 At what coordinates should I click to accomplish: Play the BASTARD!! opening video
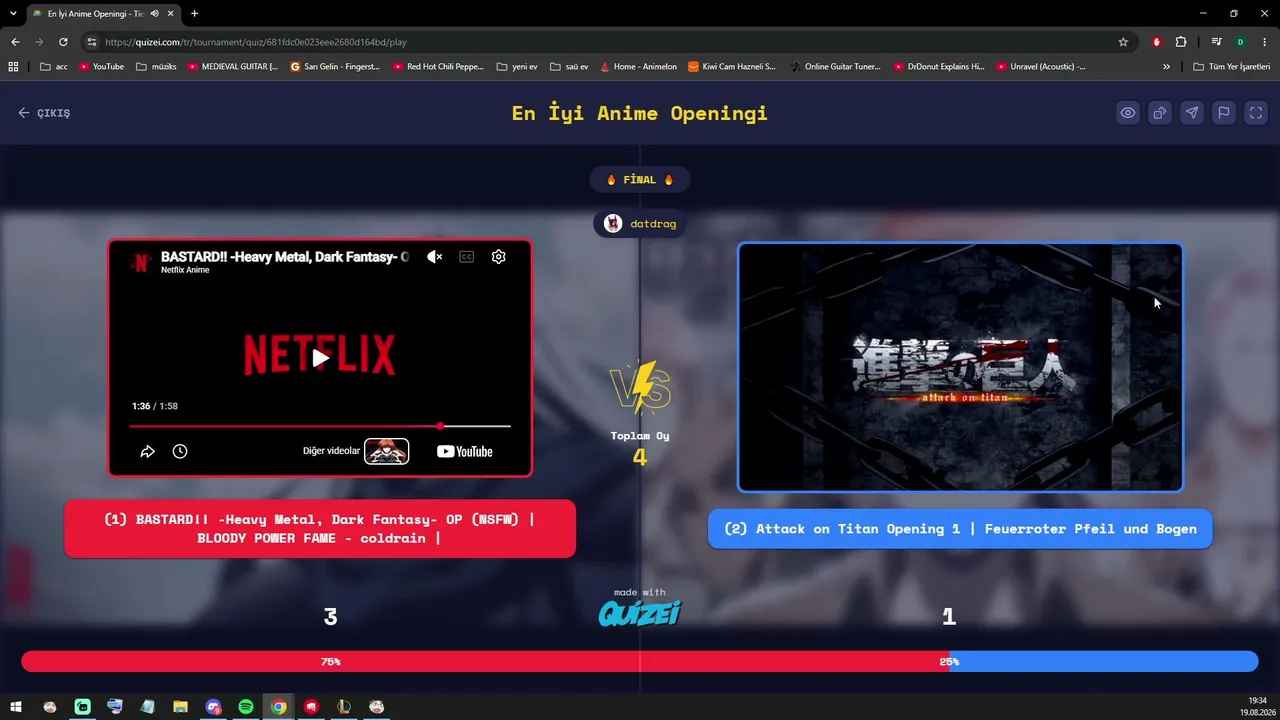pyautogui.click(x=320, y=358)
